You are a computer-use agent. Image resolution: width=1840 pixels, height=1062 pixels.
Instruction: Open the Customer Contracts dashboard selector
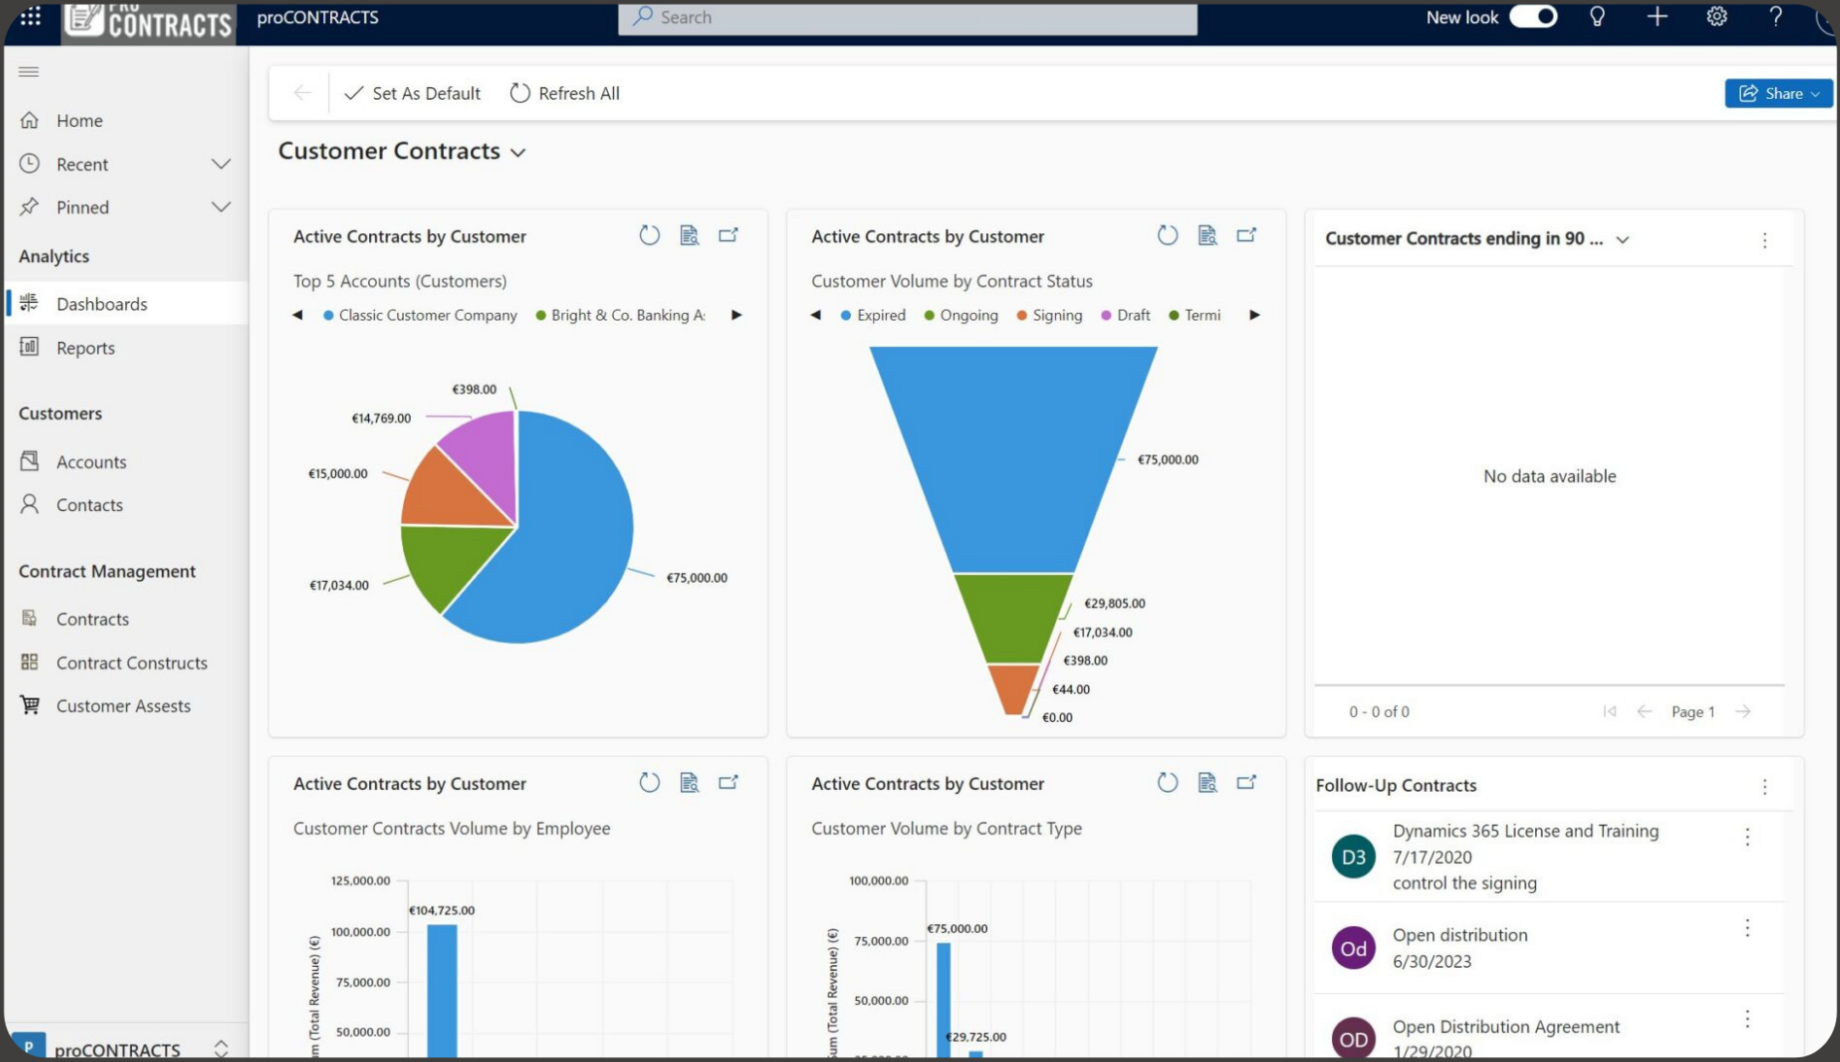click(x=403, y=151)
